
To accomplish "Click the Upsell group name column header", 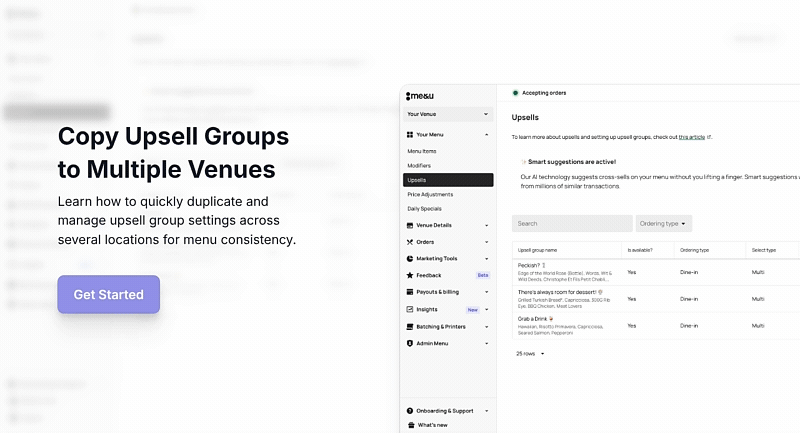I will tap(537, 250).
